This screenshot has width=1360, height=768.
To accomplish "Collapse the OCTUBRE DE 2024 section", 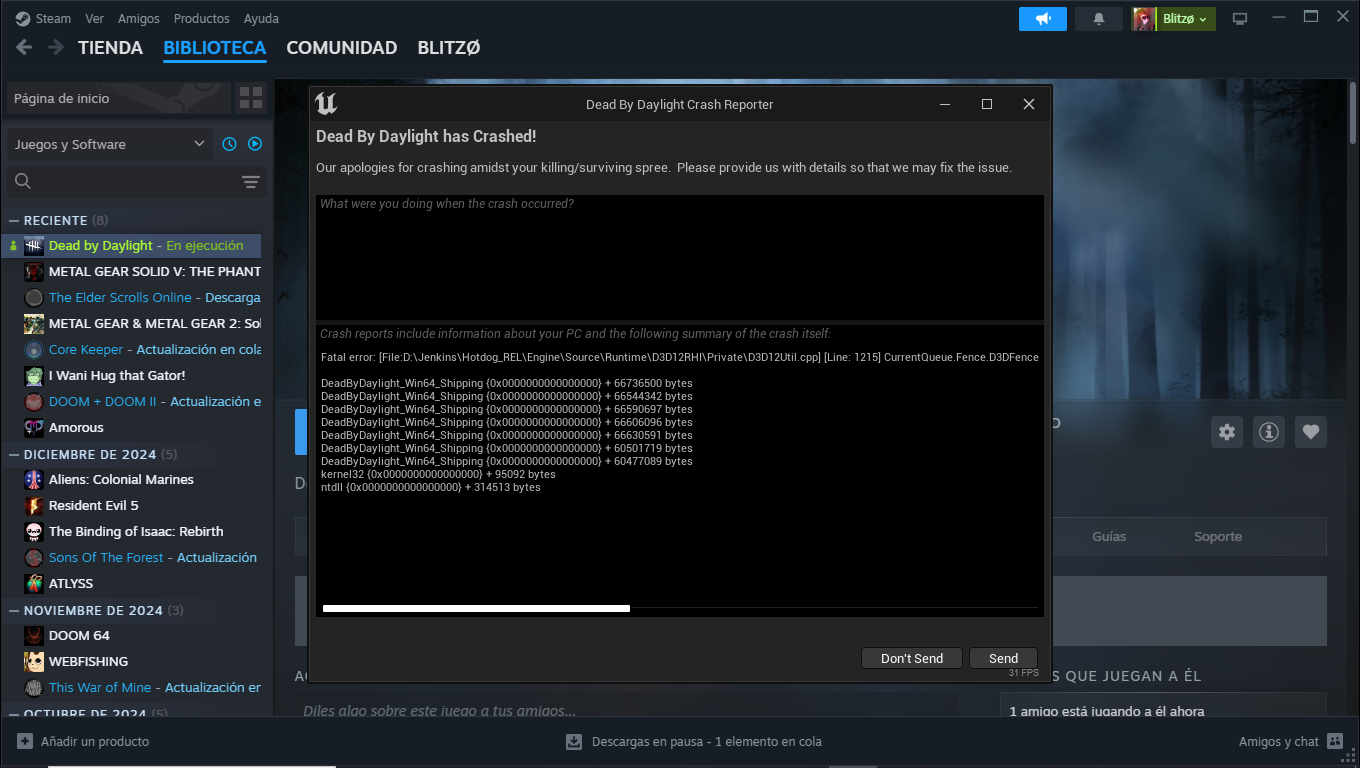I will pos(14,714).
